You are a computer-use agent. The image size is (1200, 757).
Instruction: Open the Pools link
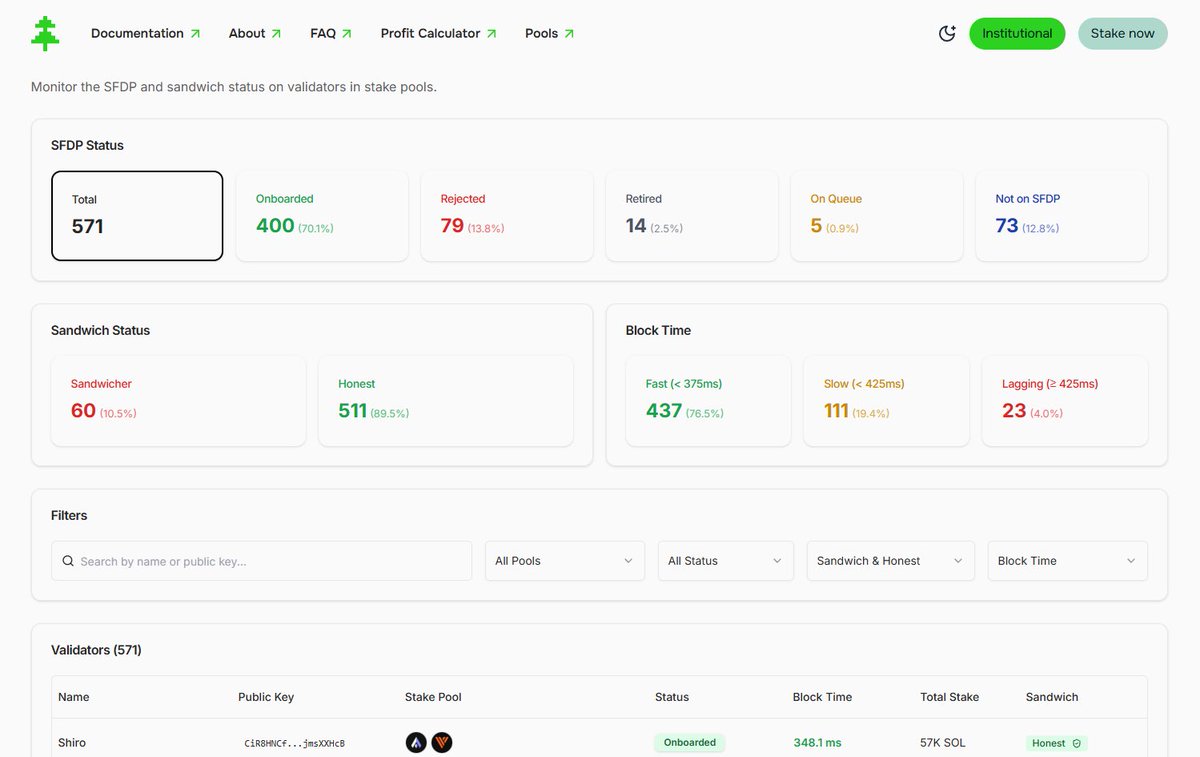(550, 33)
